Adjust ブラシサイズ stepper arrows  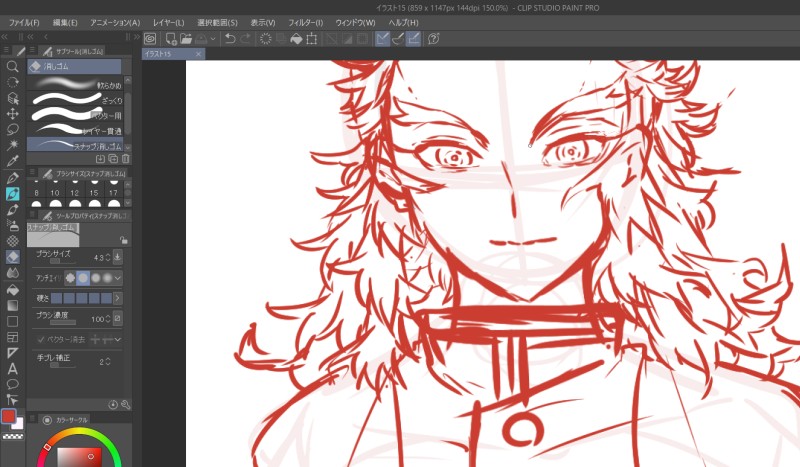pyautogui.click(x=107, y=258)
